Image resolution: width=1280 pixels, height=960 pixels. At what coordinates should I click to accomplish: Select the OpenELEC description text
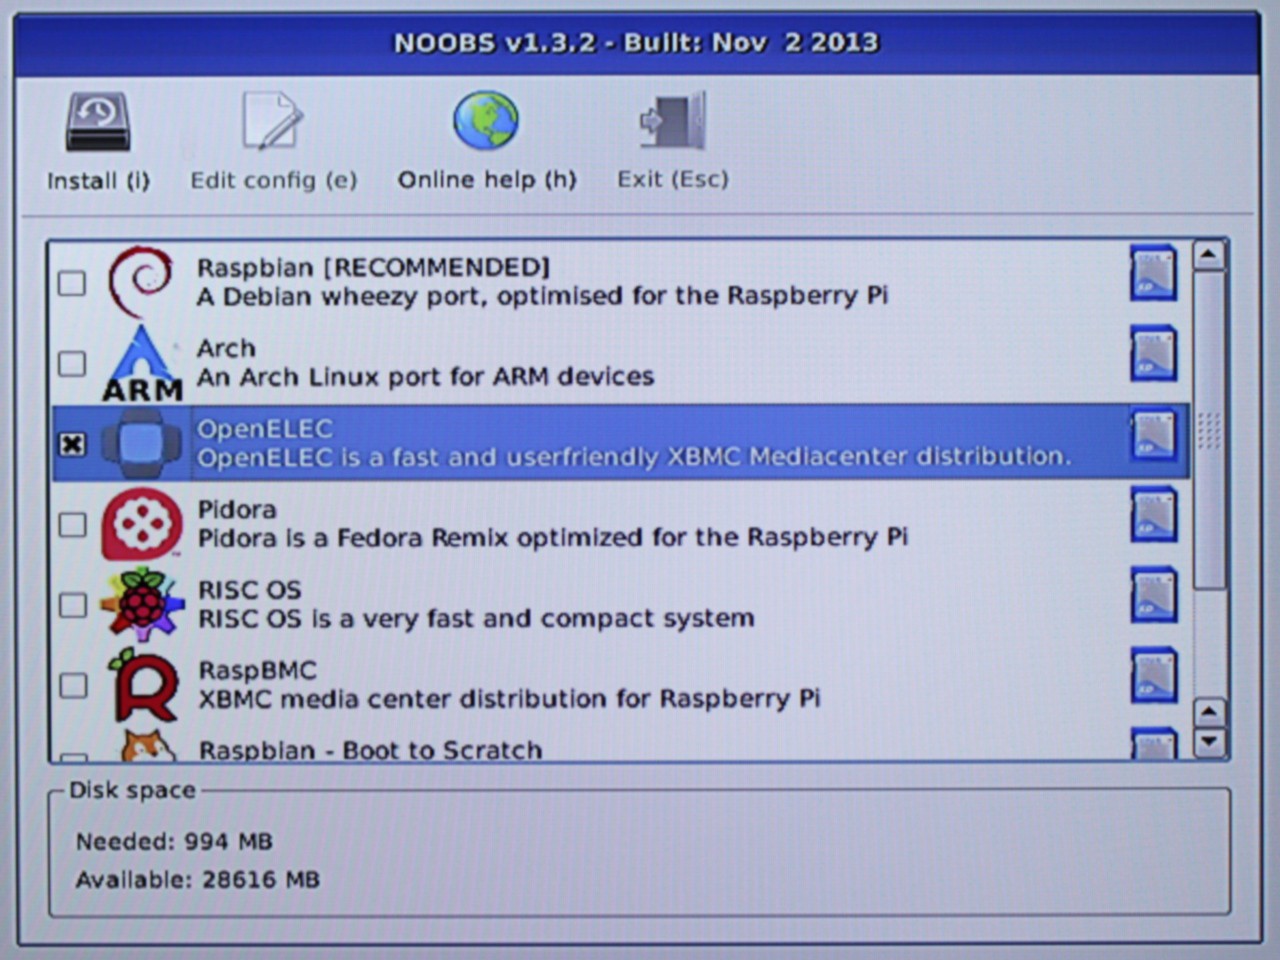click(633, 457)
